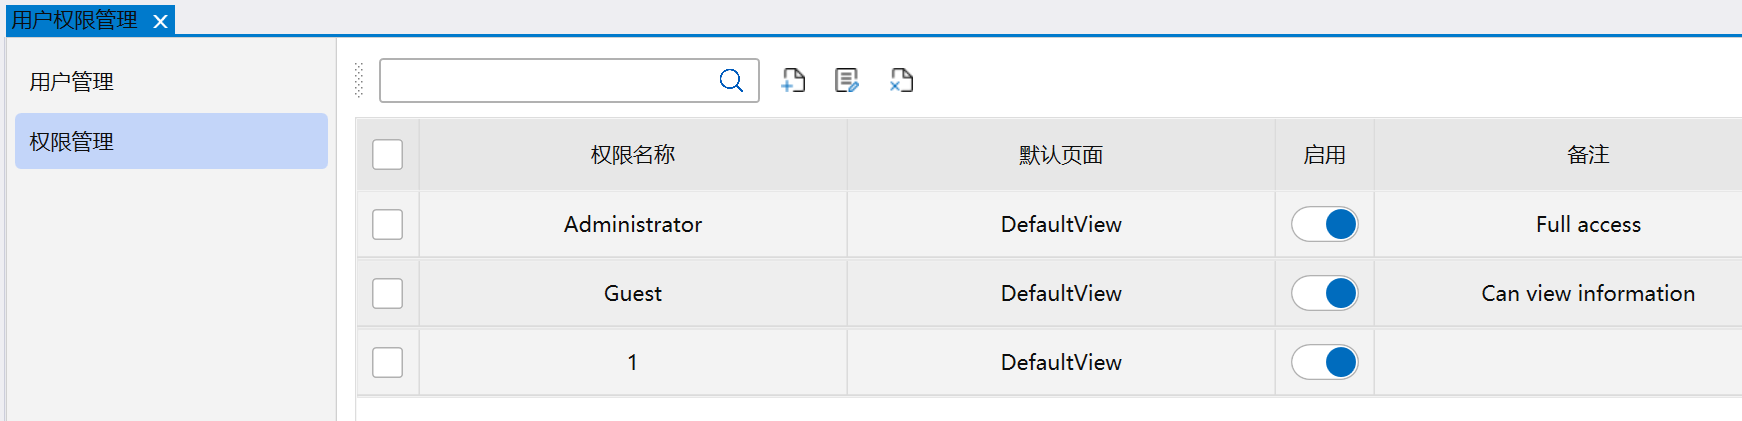1742x421 pixels.
Task: Select the Guest row checkbox
Action: point(387,293)
